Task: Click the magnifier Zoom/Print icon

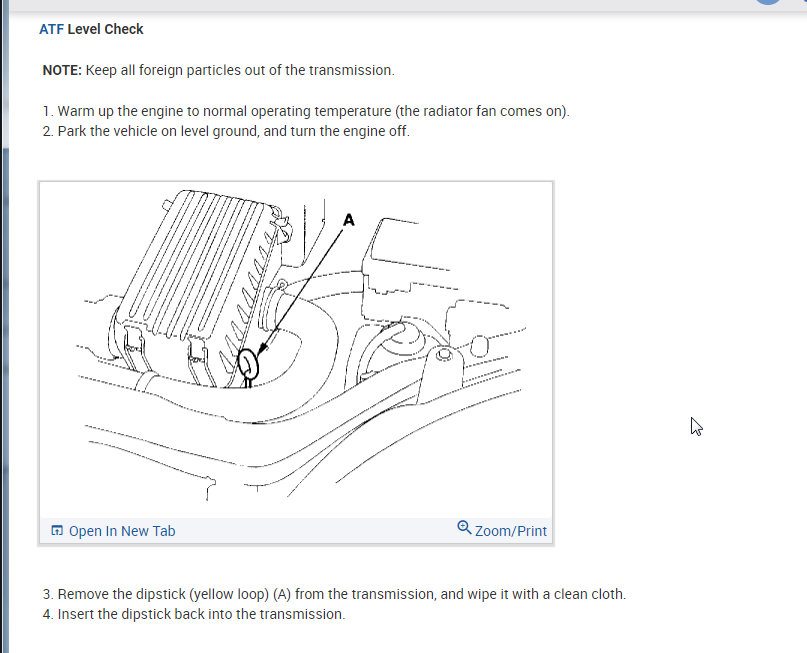Action: pos(464,528)
